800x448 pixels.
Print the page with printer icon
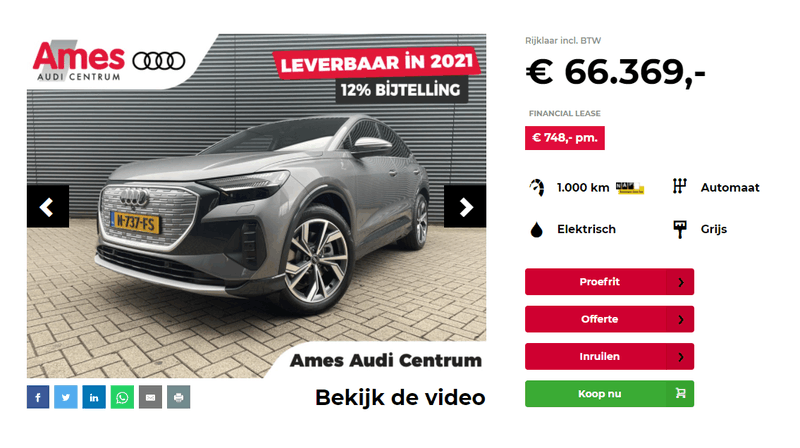(179, 397)
